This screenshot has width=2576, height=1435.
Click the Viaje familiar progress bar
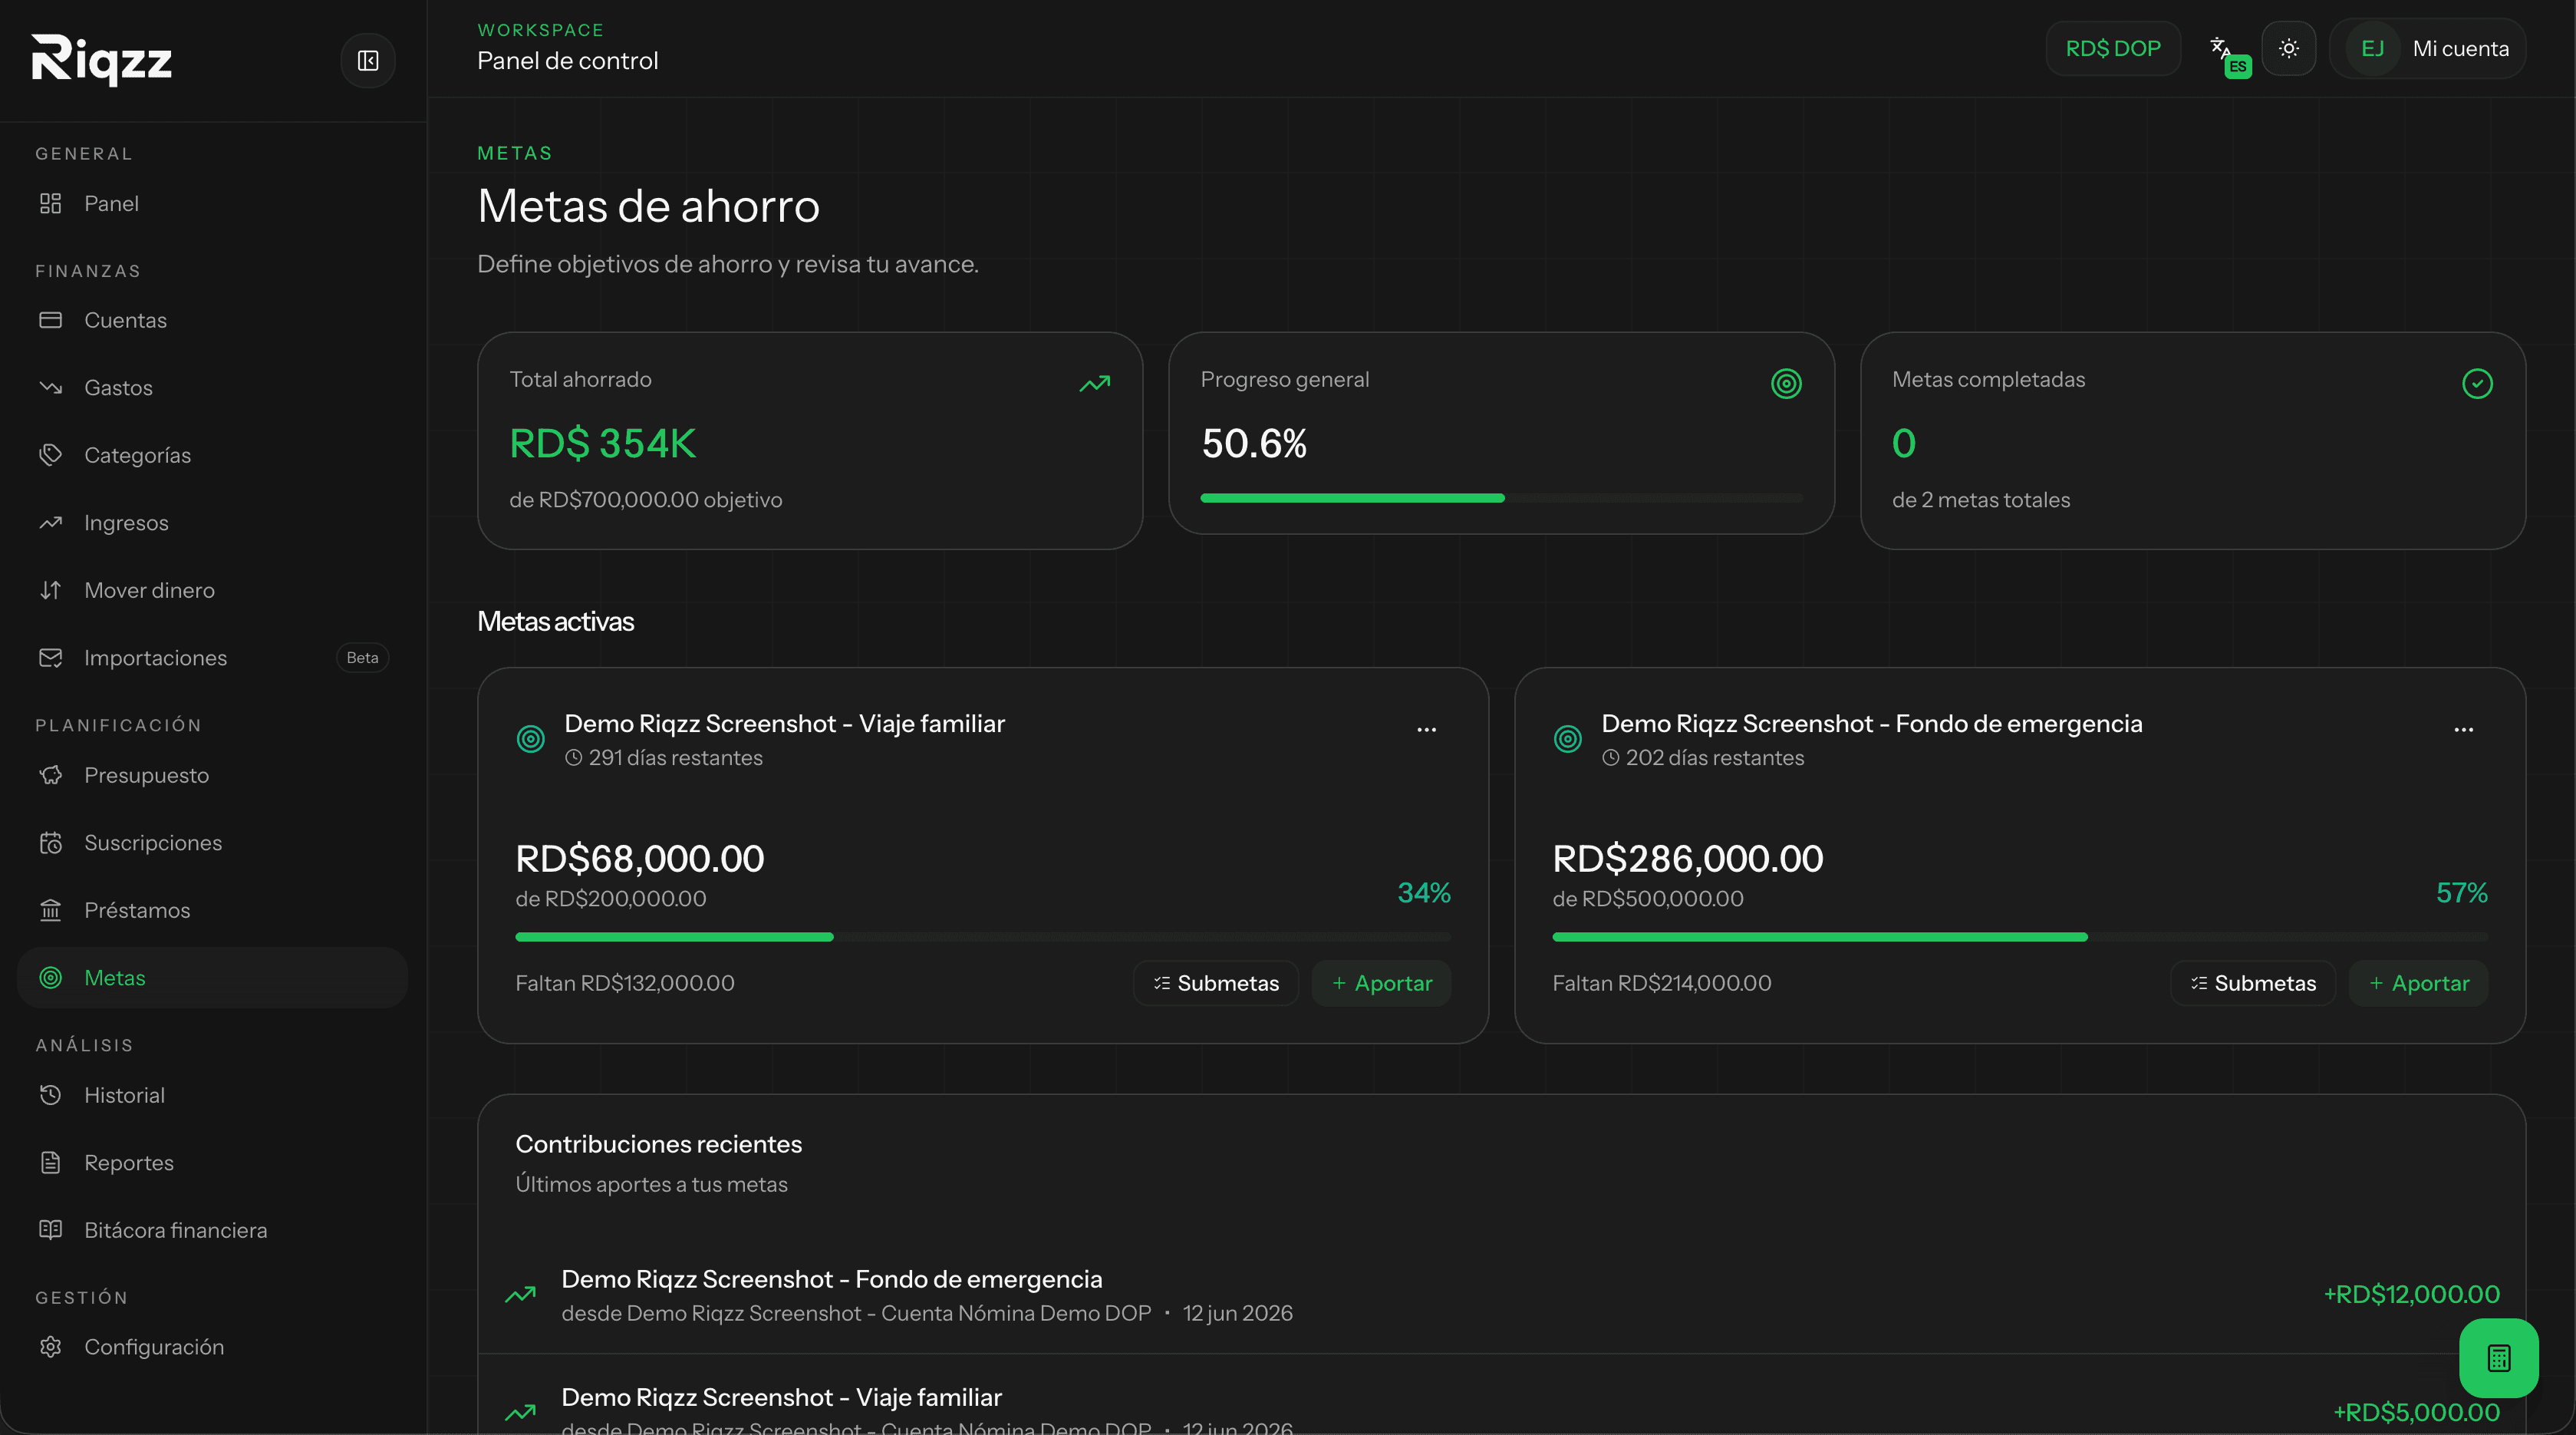(983, 937)
